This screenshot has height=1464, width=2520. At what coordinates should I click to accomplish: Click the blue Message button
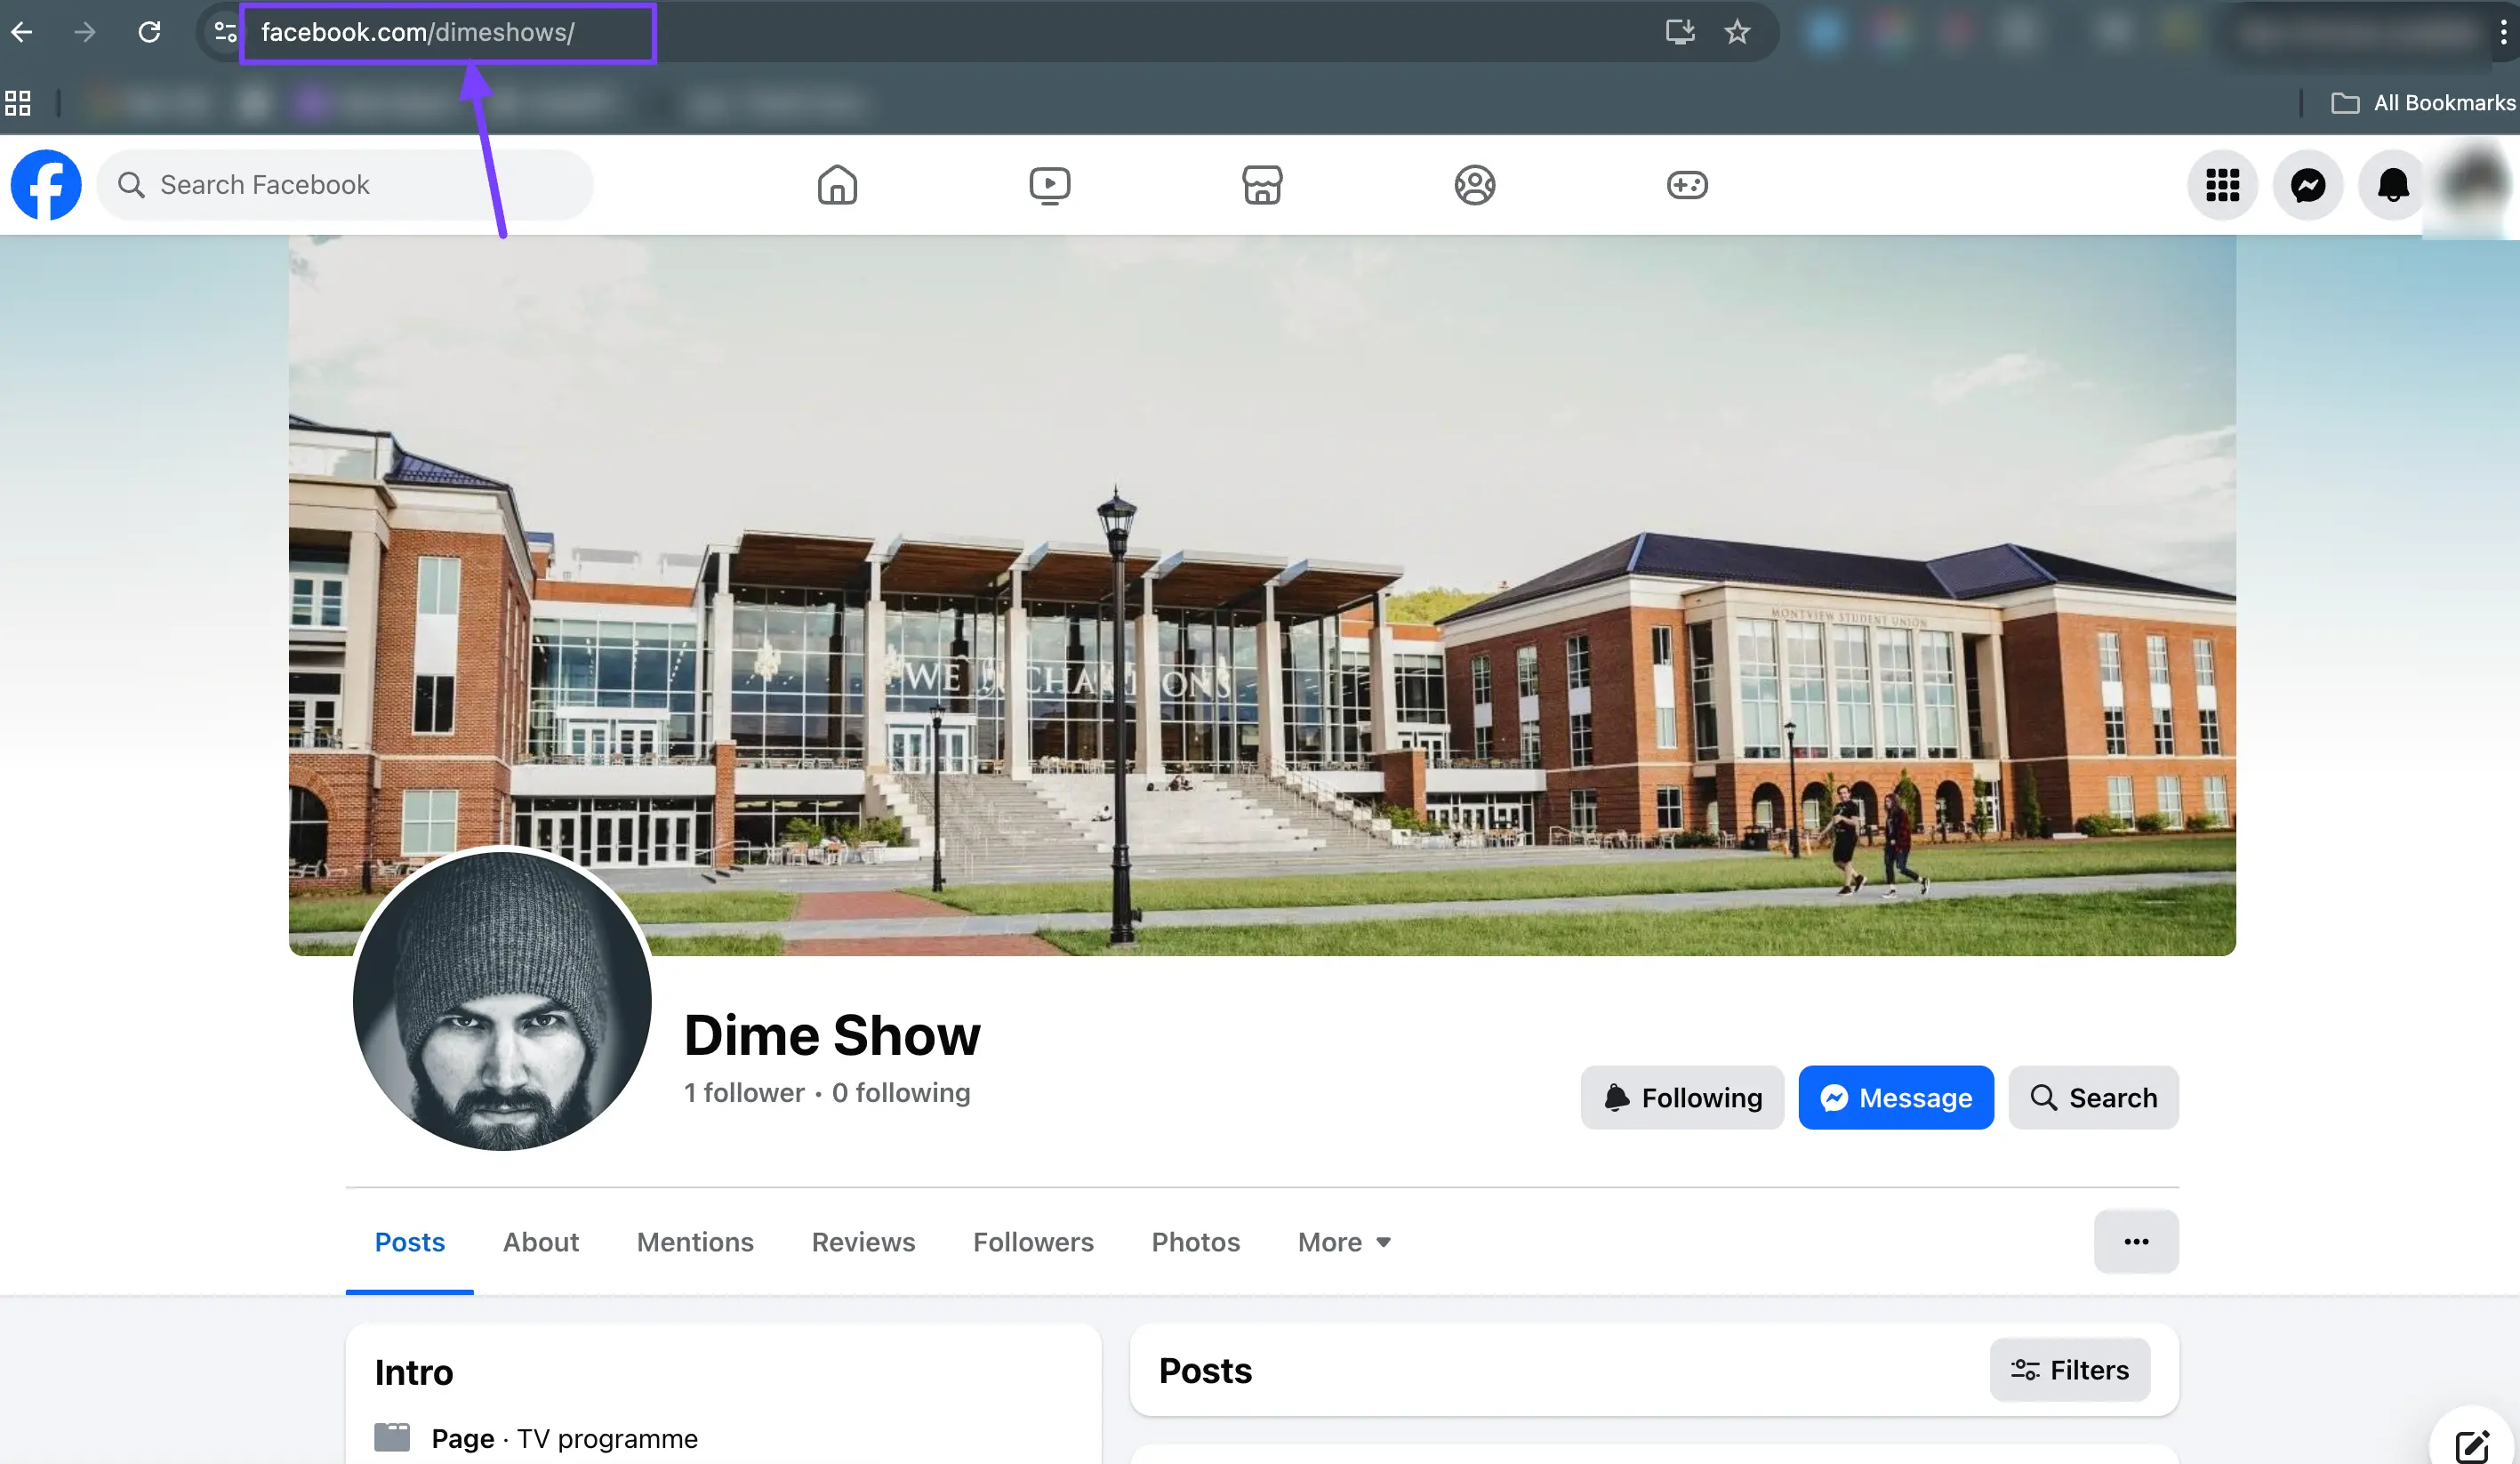point(1895,1098)
